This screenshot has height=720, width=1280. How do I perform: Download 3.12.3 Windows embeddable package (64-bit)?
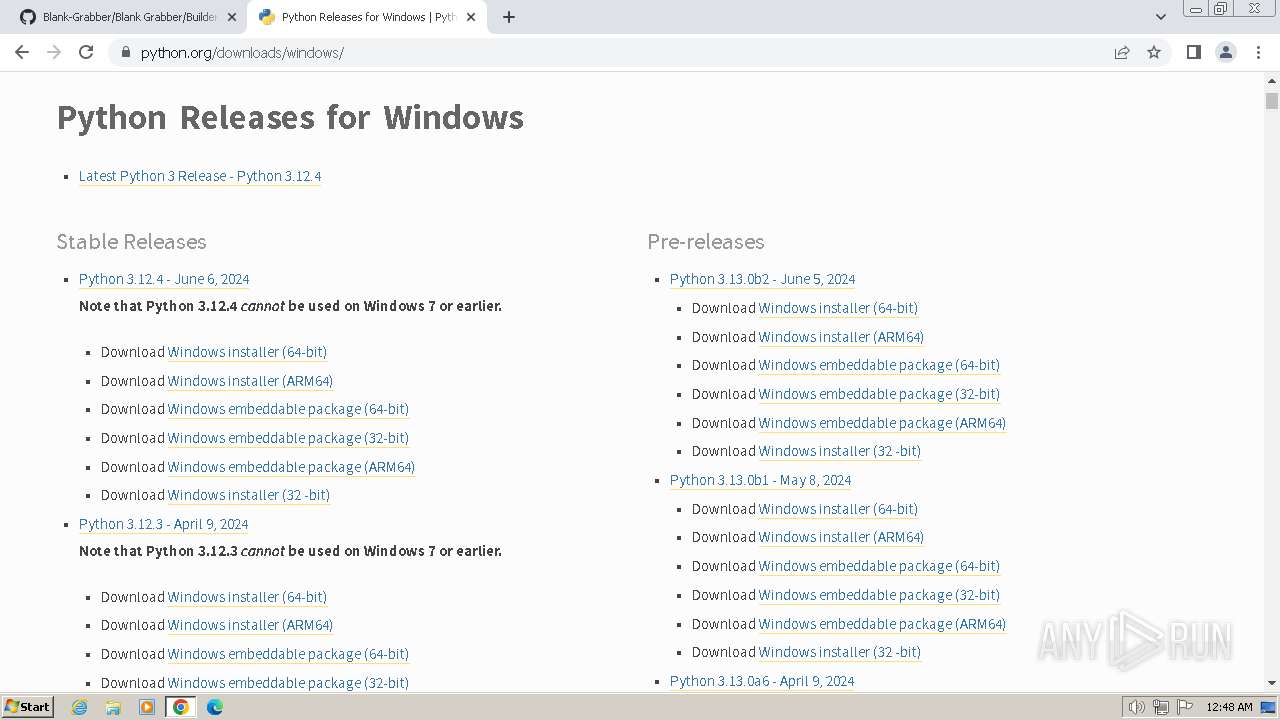tap(288, 654)
